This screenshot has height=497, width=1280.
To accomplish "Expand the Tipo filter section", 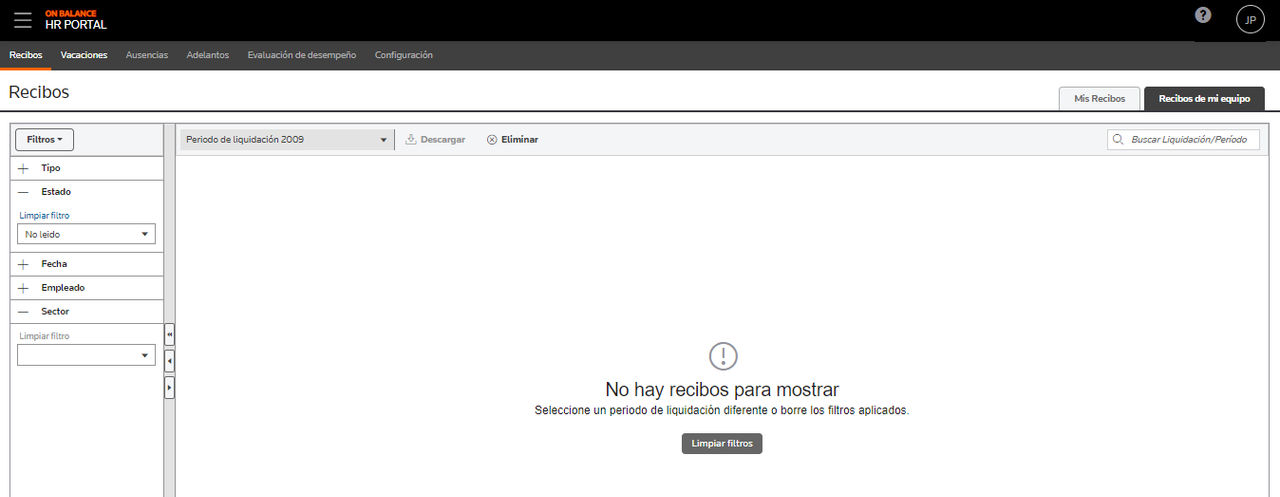I will [86, 168].
